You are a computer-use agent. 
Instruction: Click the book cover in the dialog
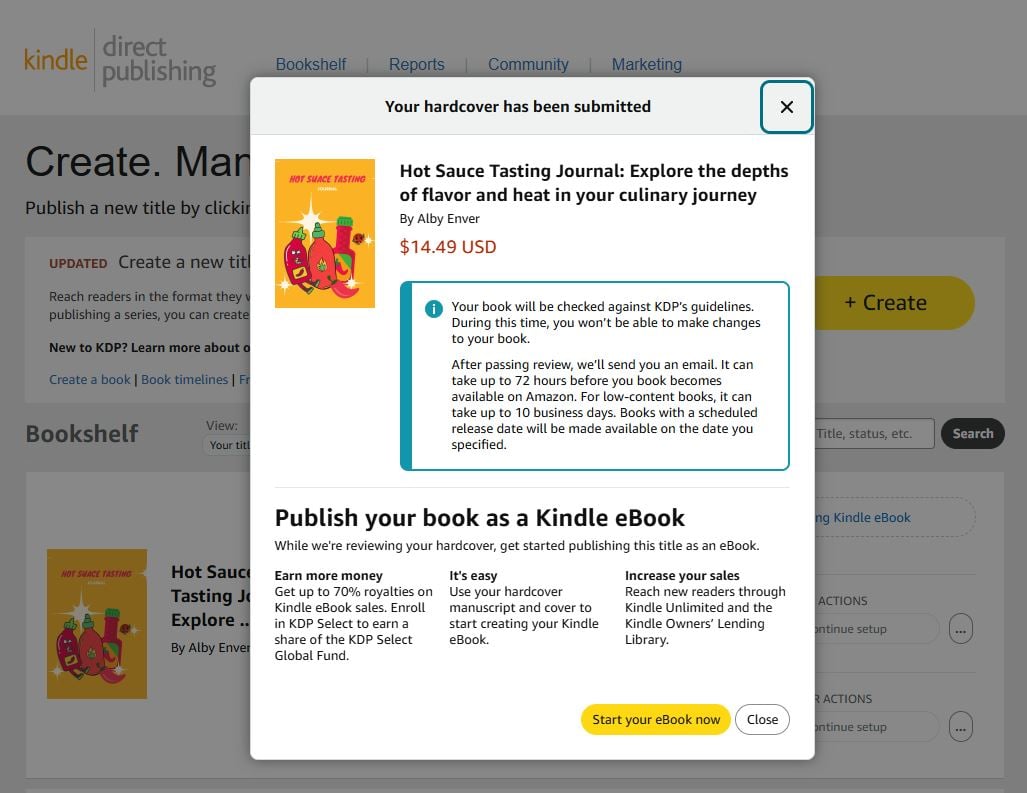[325, 233]
